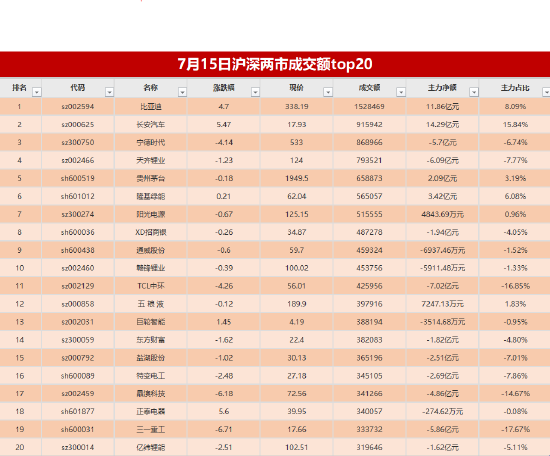Select the net amount cell 3.42亿元
This screenshot has height=456, width=550.
[x=442, y=196]
